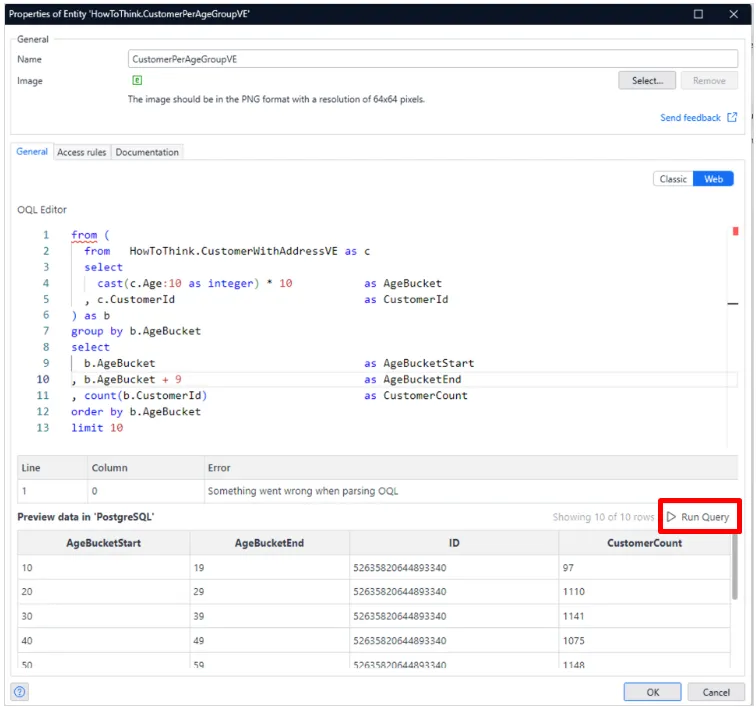Open the Documentation tab
Viewport: 756px width, 707px height.
coord(147,152)
